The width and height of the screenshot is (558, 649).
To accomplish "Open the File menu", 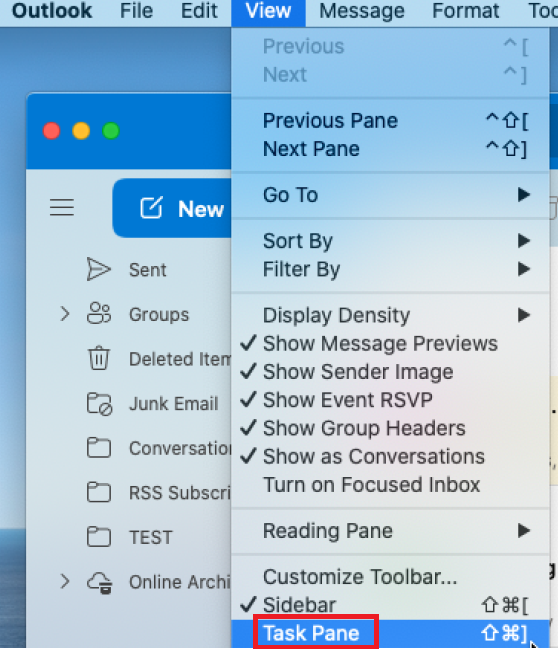I will (x=136, y=11).
